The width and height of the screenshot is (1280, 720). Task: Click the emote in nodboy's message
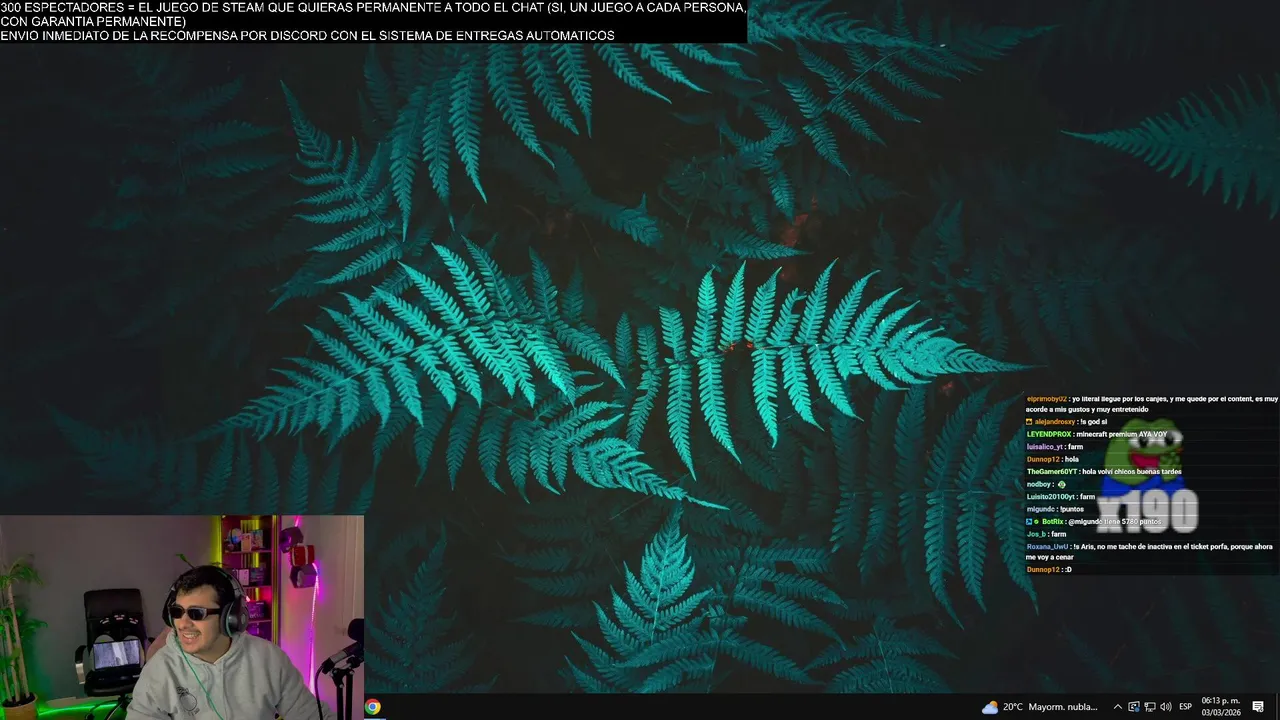point(1061,484)
